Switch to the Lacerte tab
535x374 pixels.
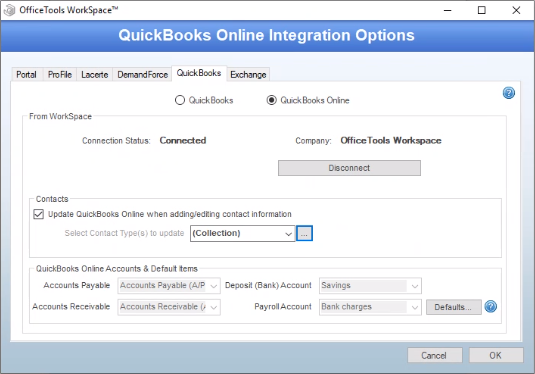[x=95, y=74]
